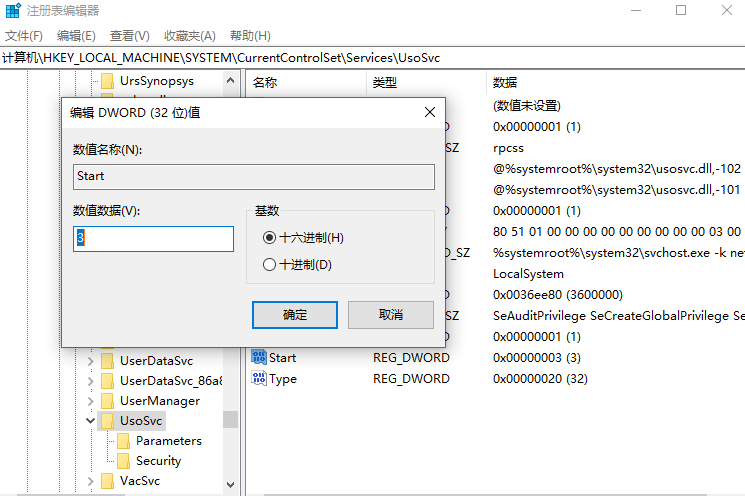Close the Edit DWORD dialog with X
This screenshot has height=496, width=745.
(x=430, y=112)
